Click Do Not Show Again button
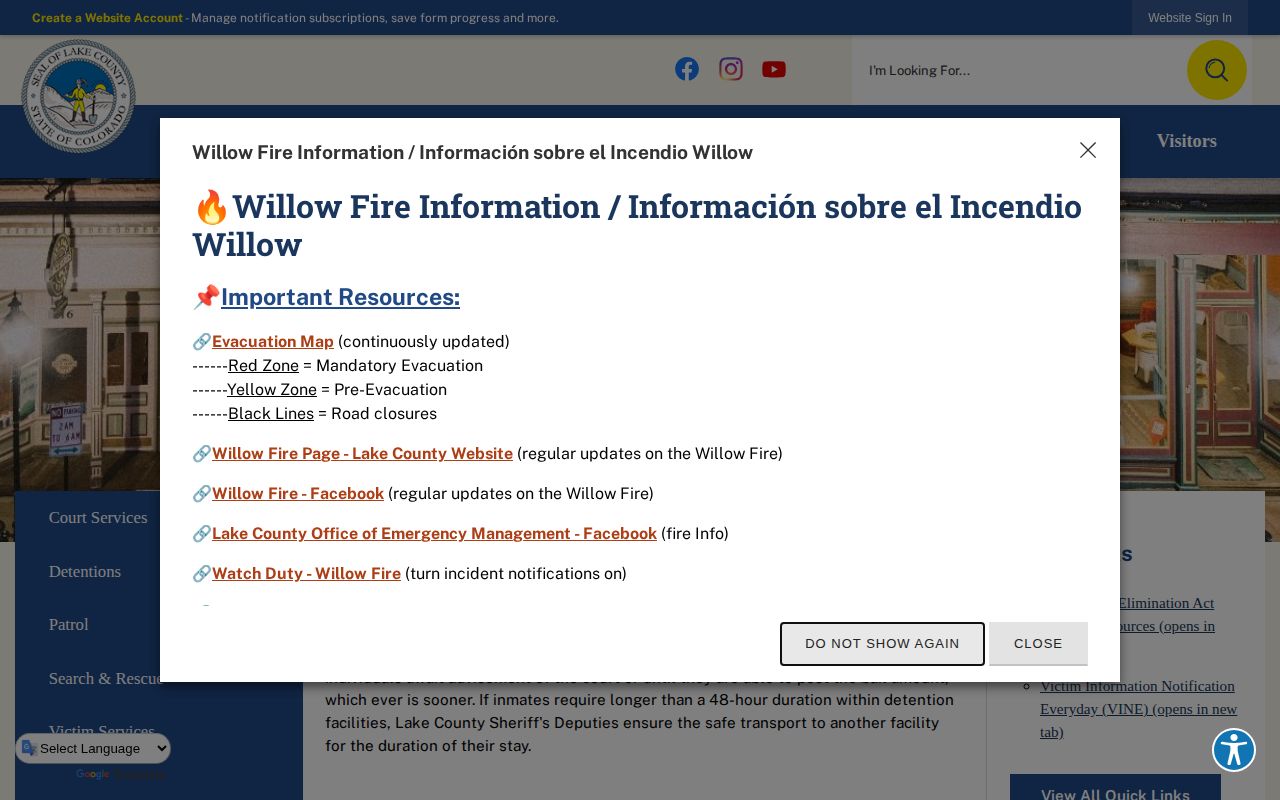This screenshot has width=1280, height=800. coord(882,644)
